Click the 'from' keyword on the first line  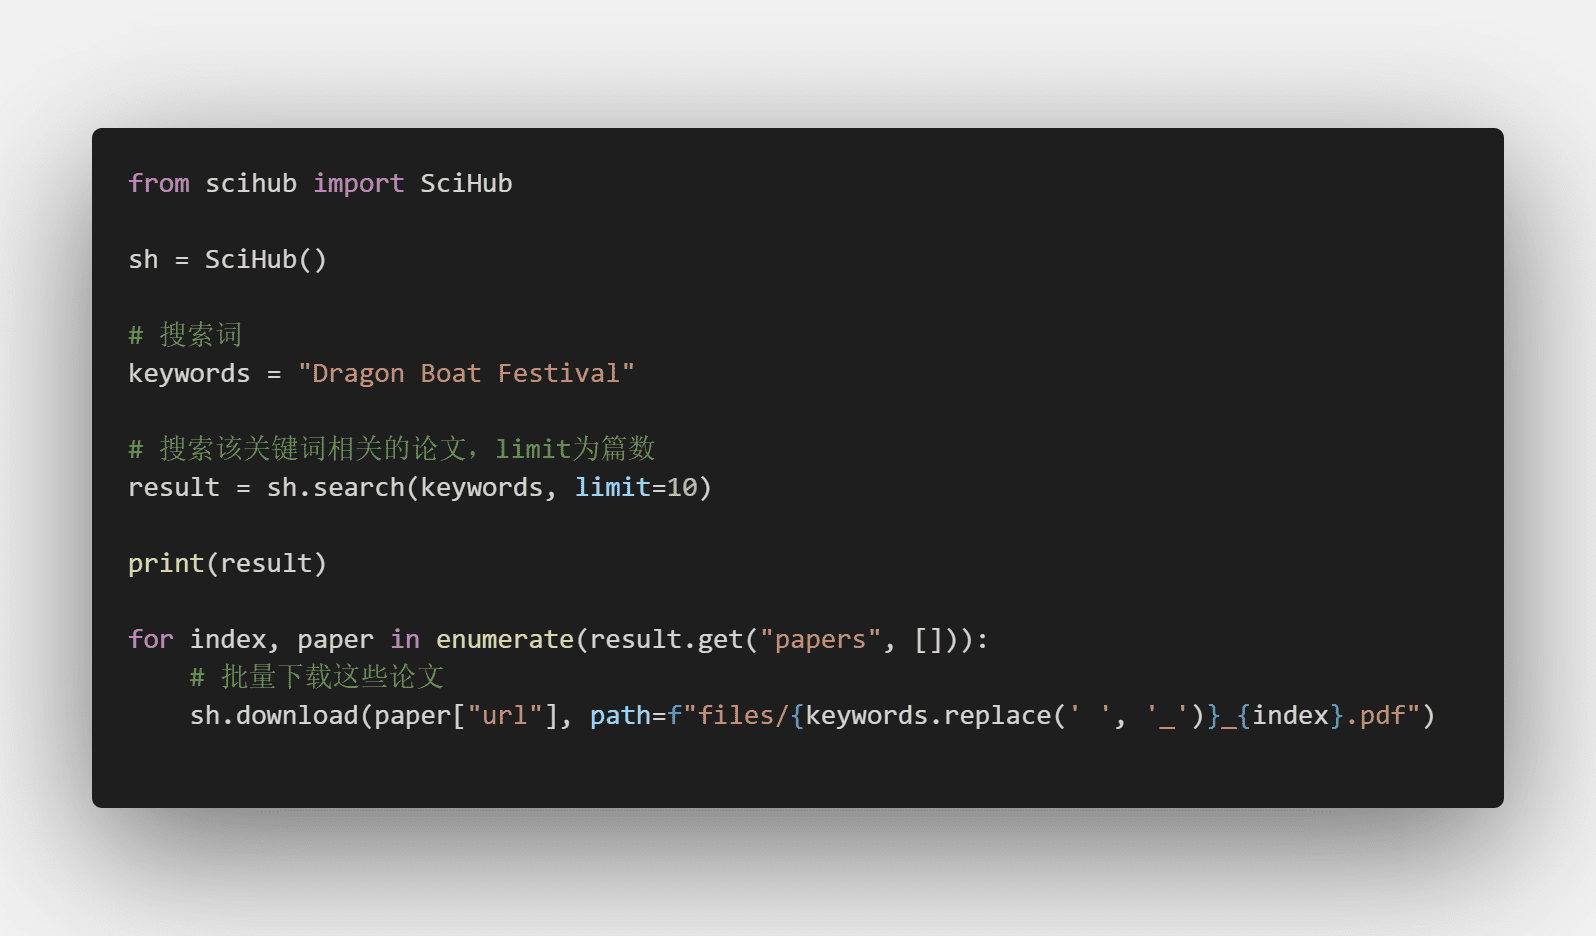159,184
